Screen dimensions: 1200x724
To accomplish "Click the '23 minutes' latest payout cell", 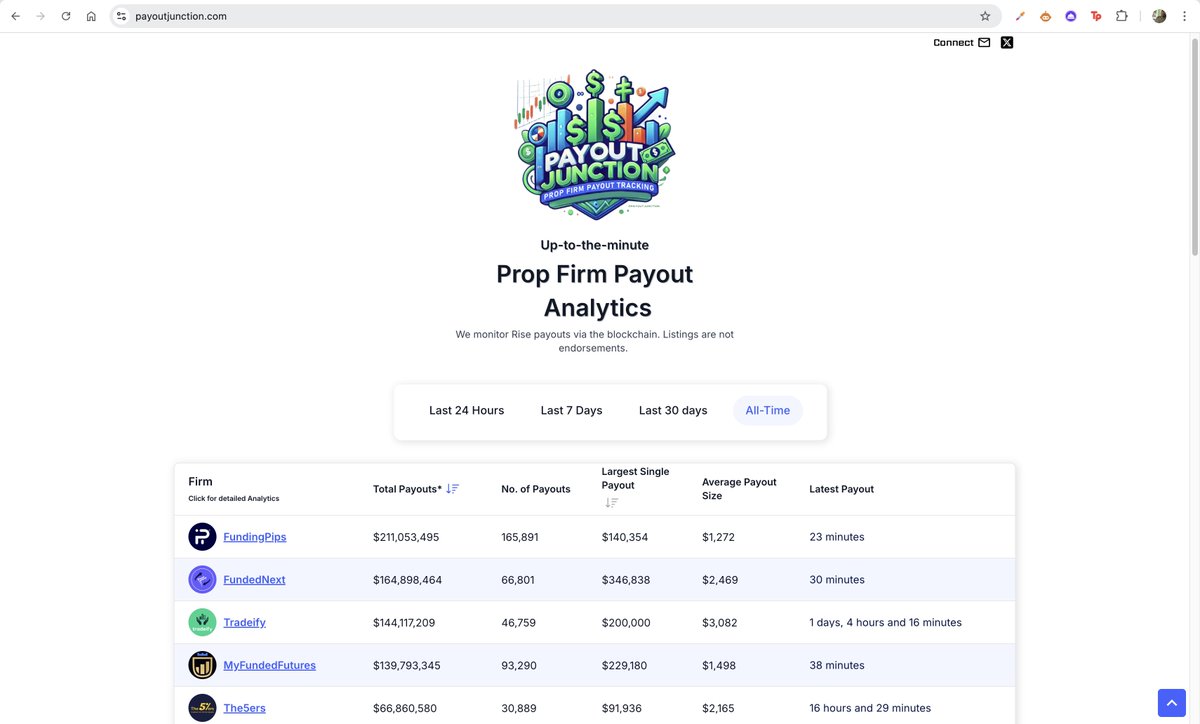I will click(x=837, y=537).
